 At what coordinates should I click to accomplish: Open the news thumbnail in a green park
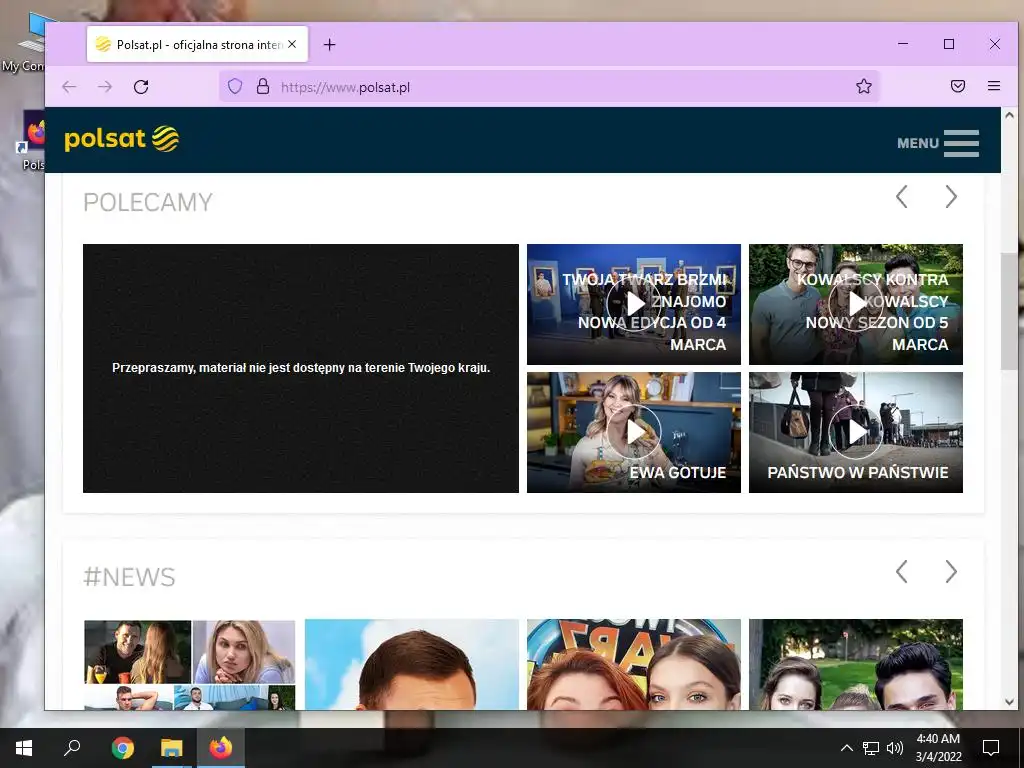(x=856, y=665)
